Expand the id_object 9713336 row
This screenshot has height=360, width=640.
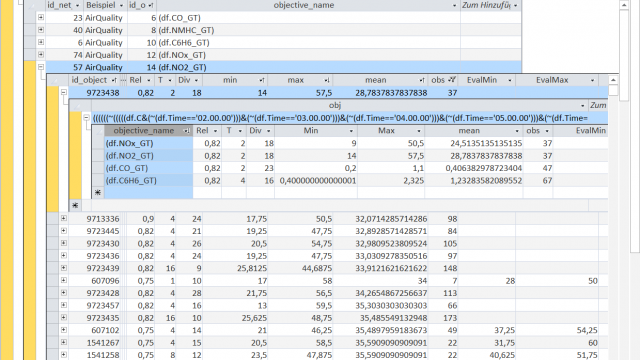tap(64, 218)
